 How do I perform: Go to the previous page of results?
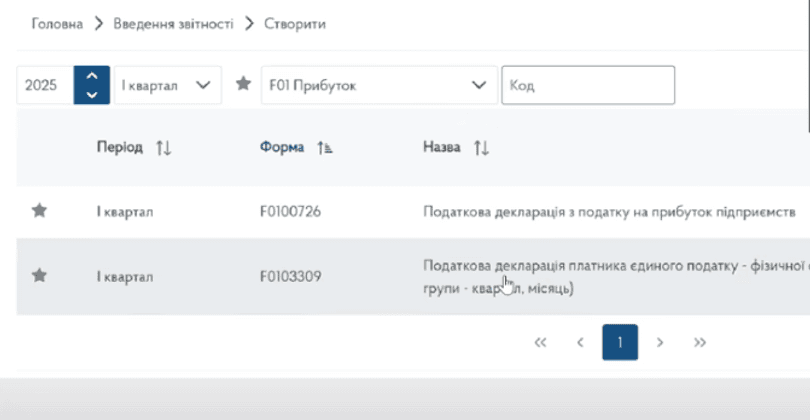pyautogui.click(x=580, y=343)
